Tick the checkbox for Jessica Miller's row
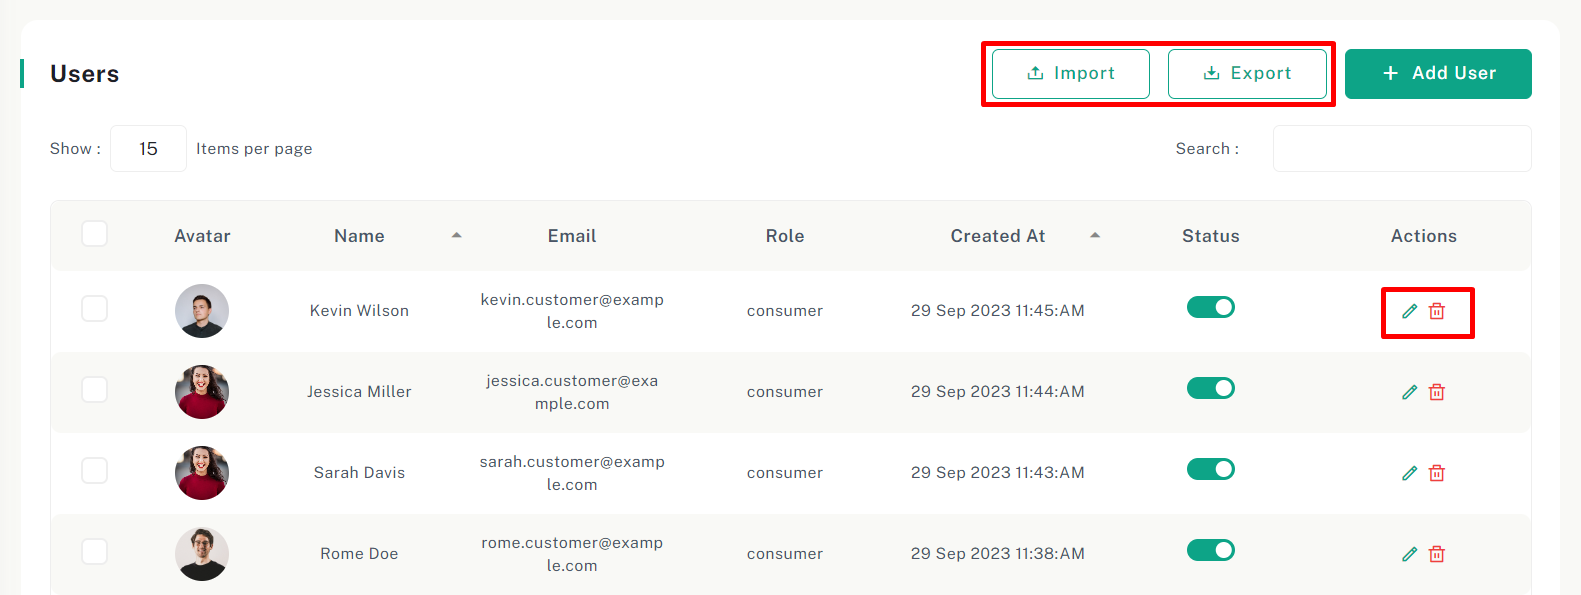Viewport: 1581px width, 595px height. click(94, 389)
